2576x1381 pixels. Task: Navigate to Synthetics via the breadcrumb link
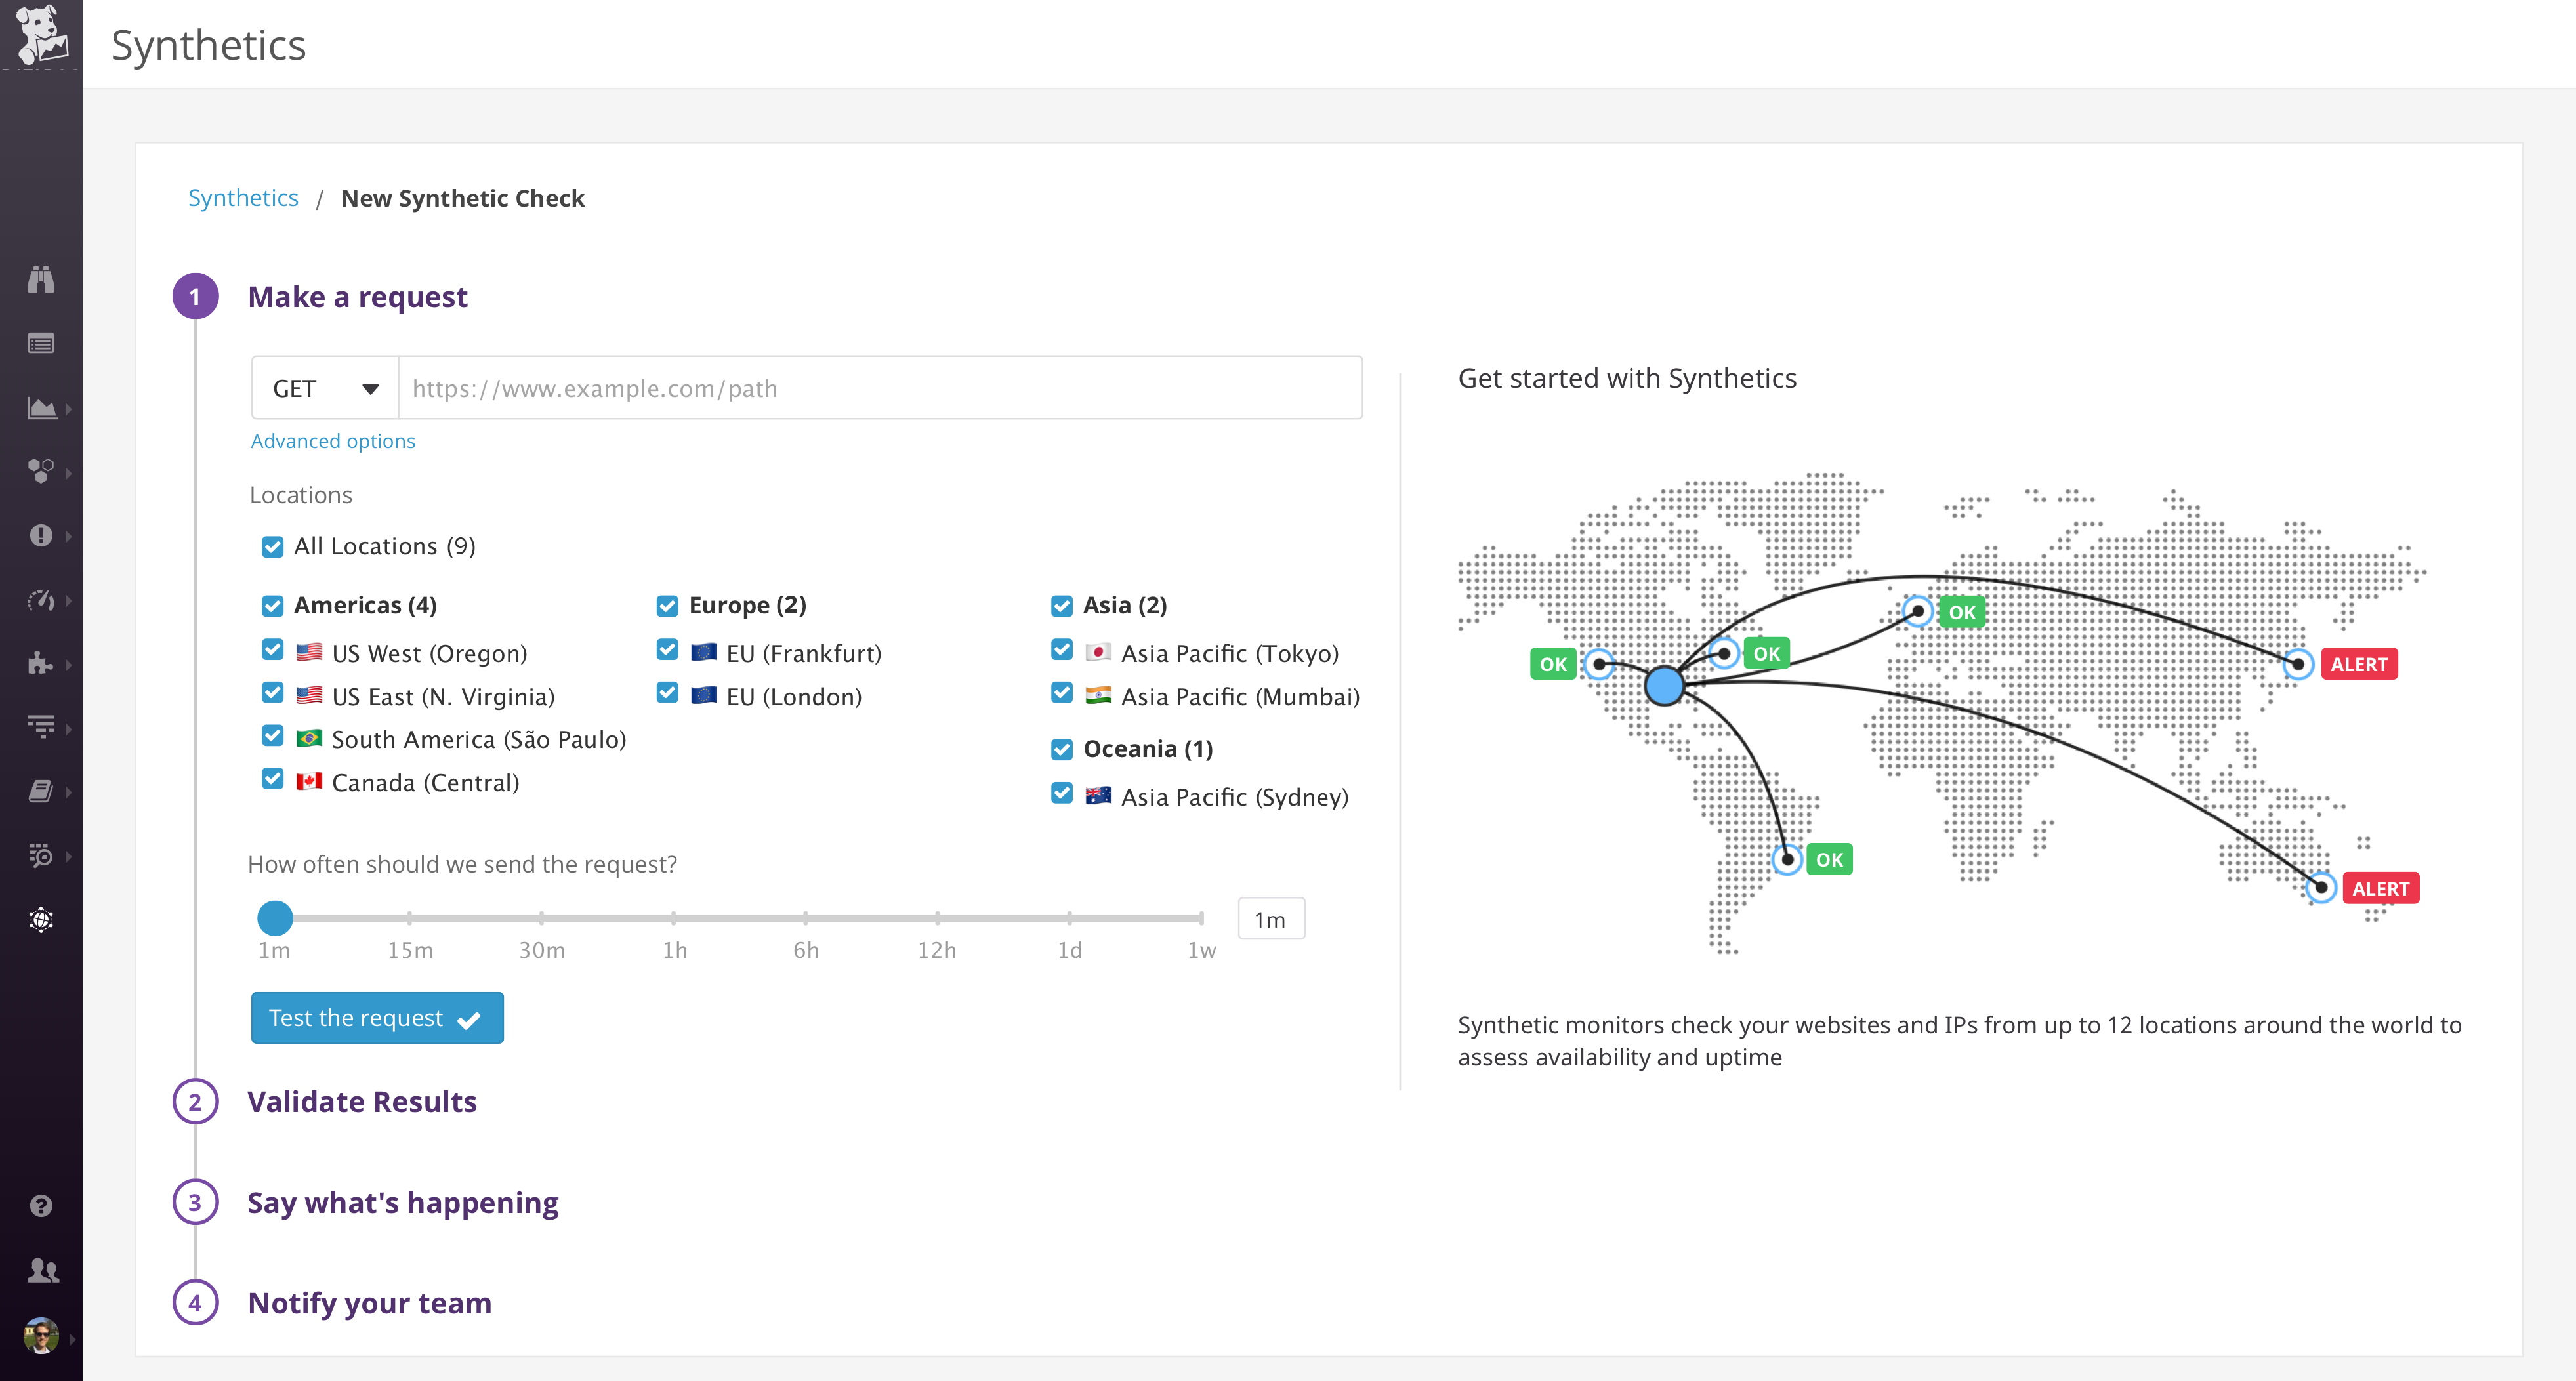[243, 197]
